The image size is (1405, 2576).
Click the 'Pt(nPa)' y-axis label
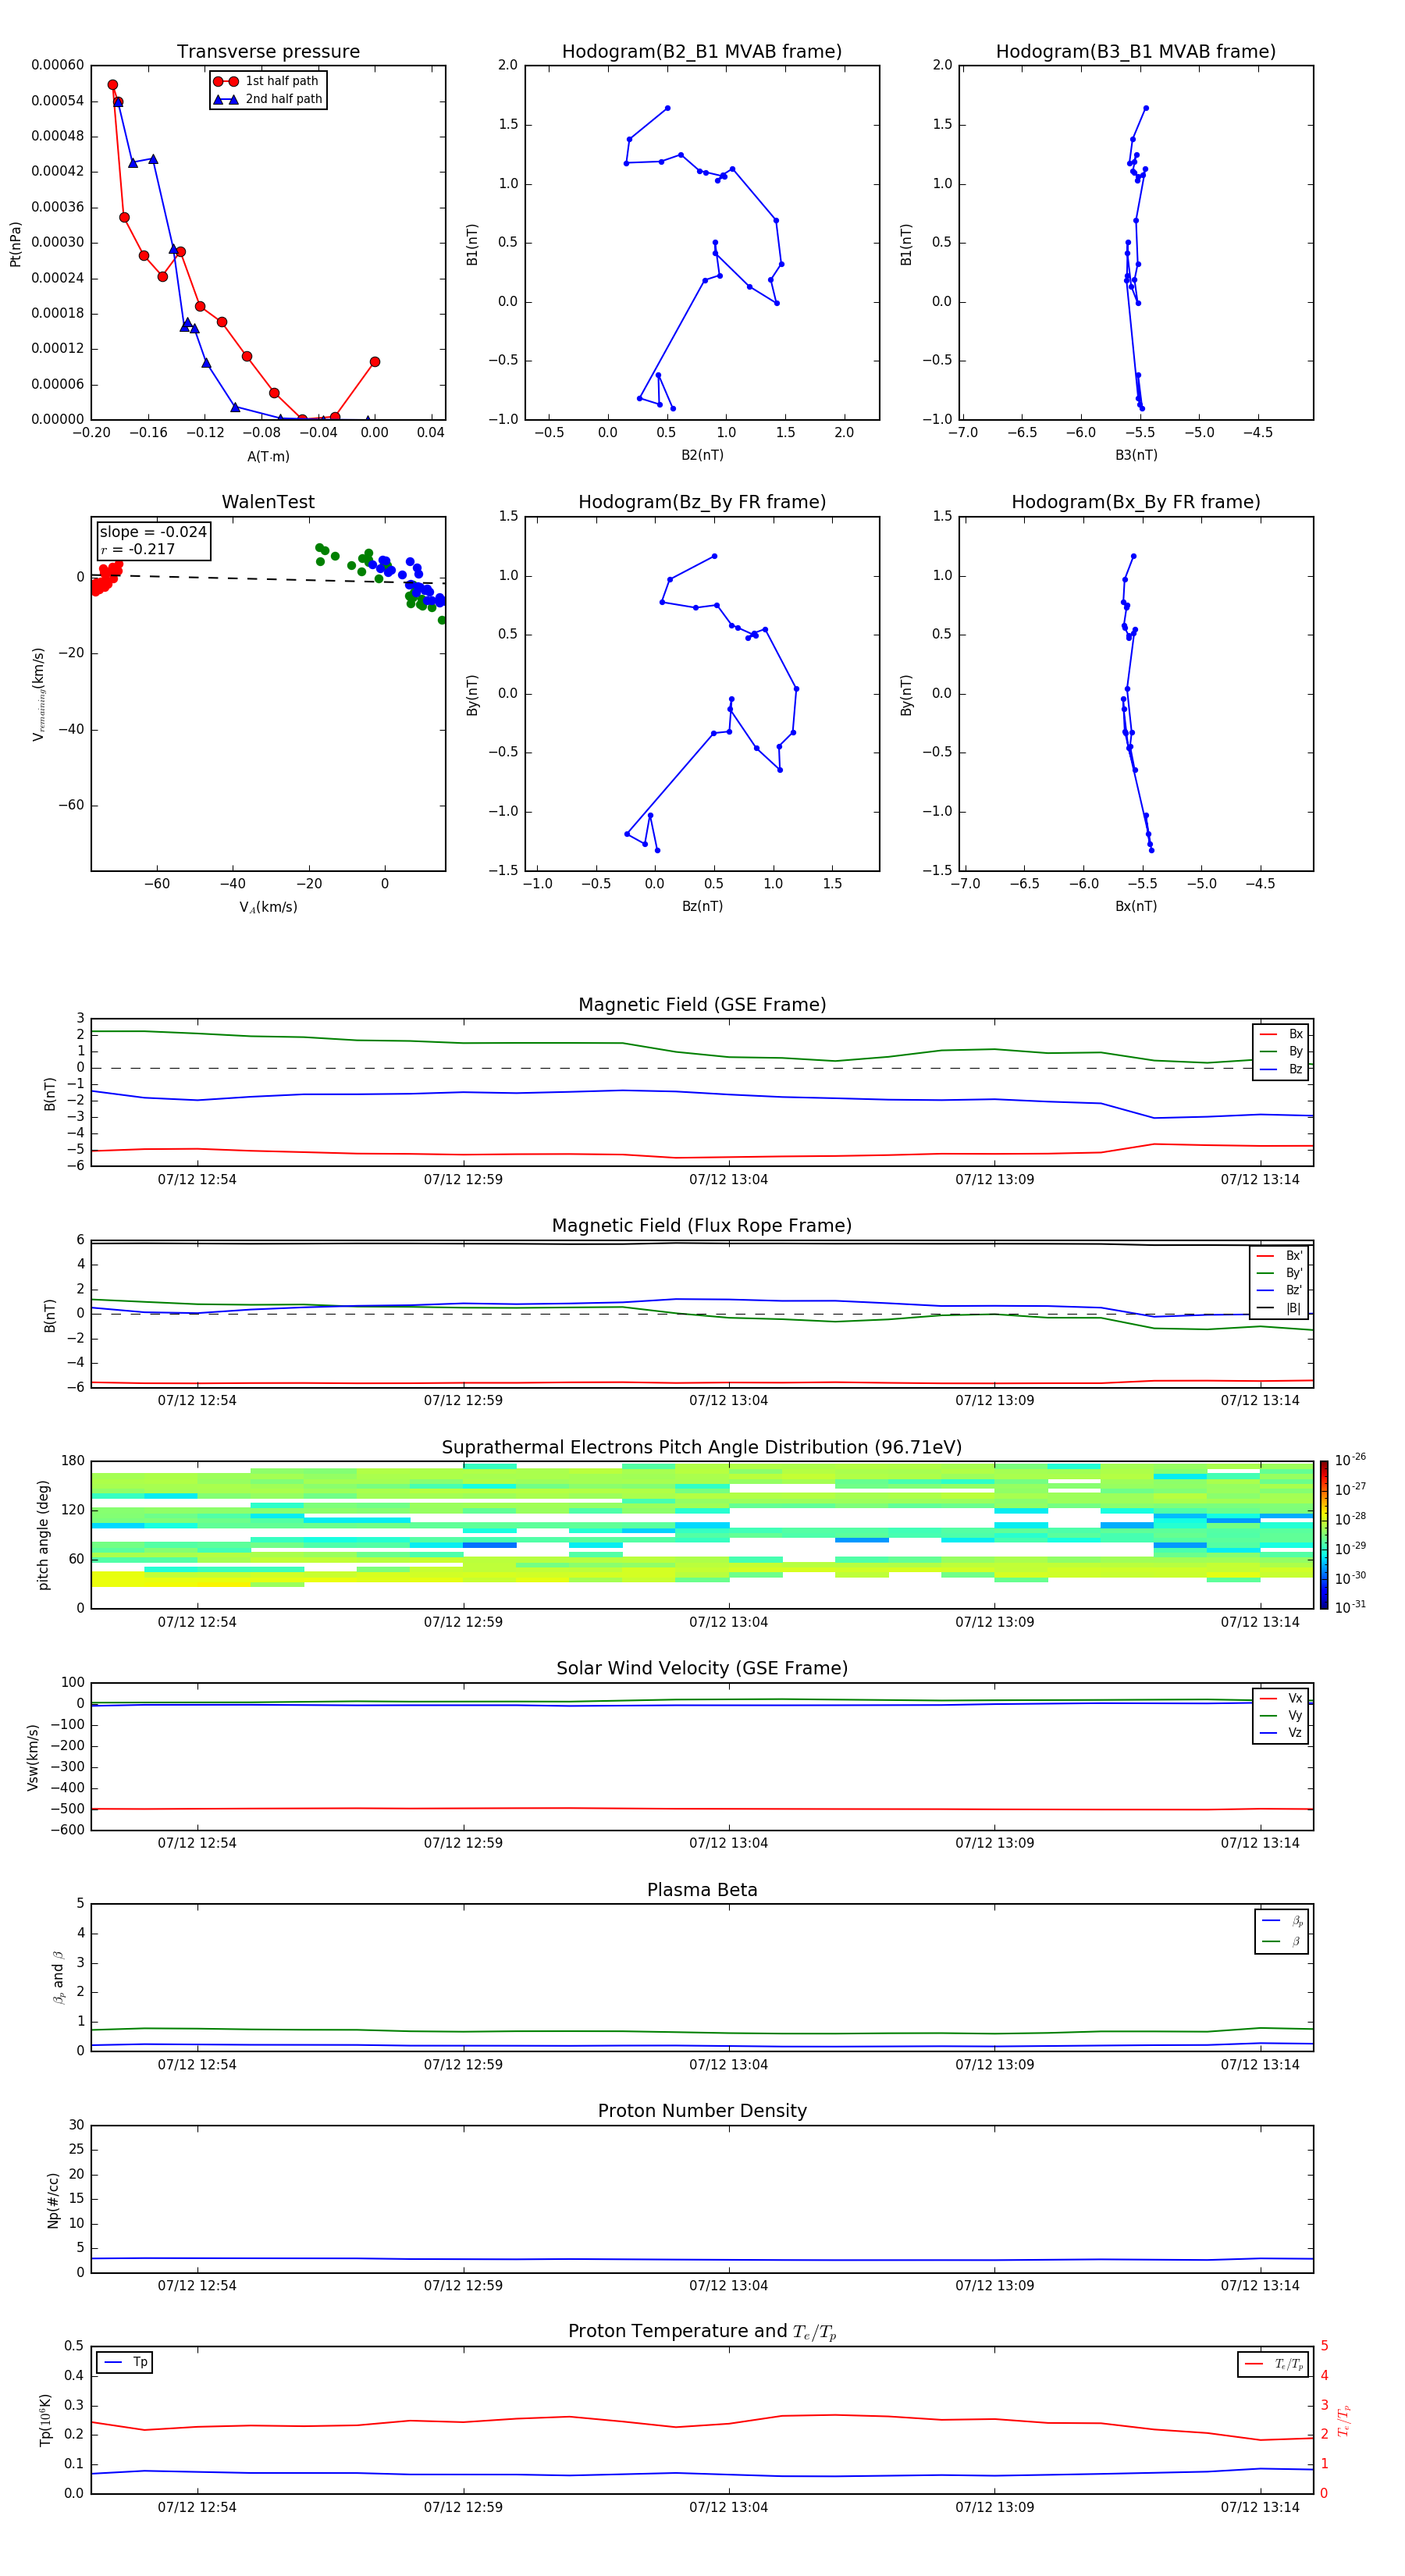[15, 244]
